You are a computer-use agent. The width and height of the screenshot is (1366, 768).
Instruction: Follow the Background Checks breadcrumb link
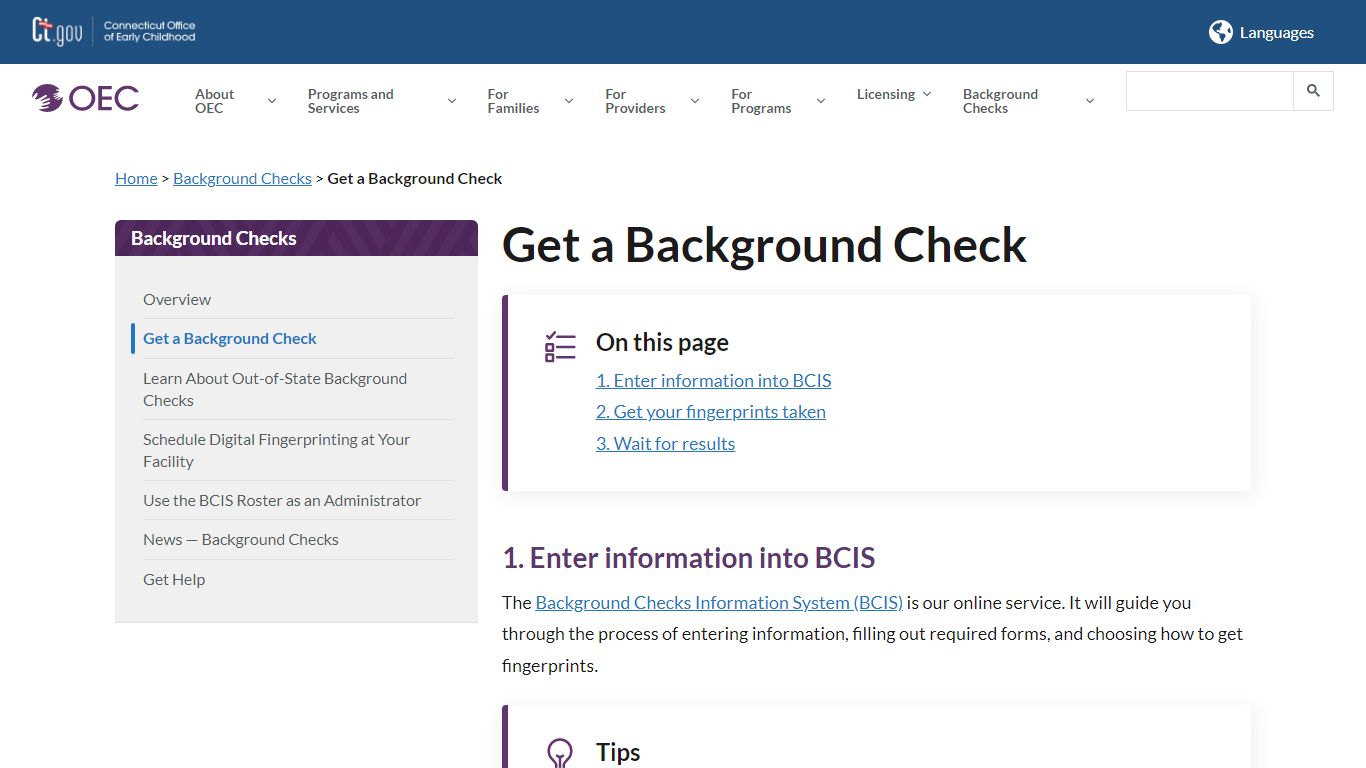[x=242, y=178]
